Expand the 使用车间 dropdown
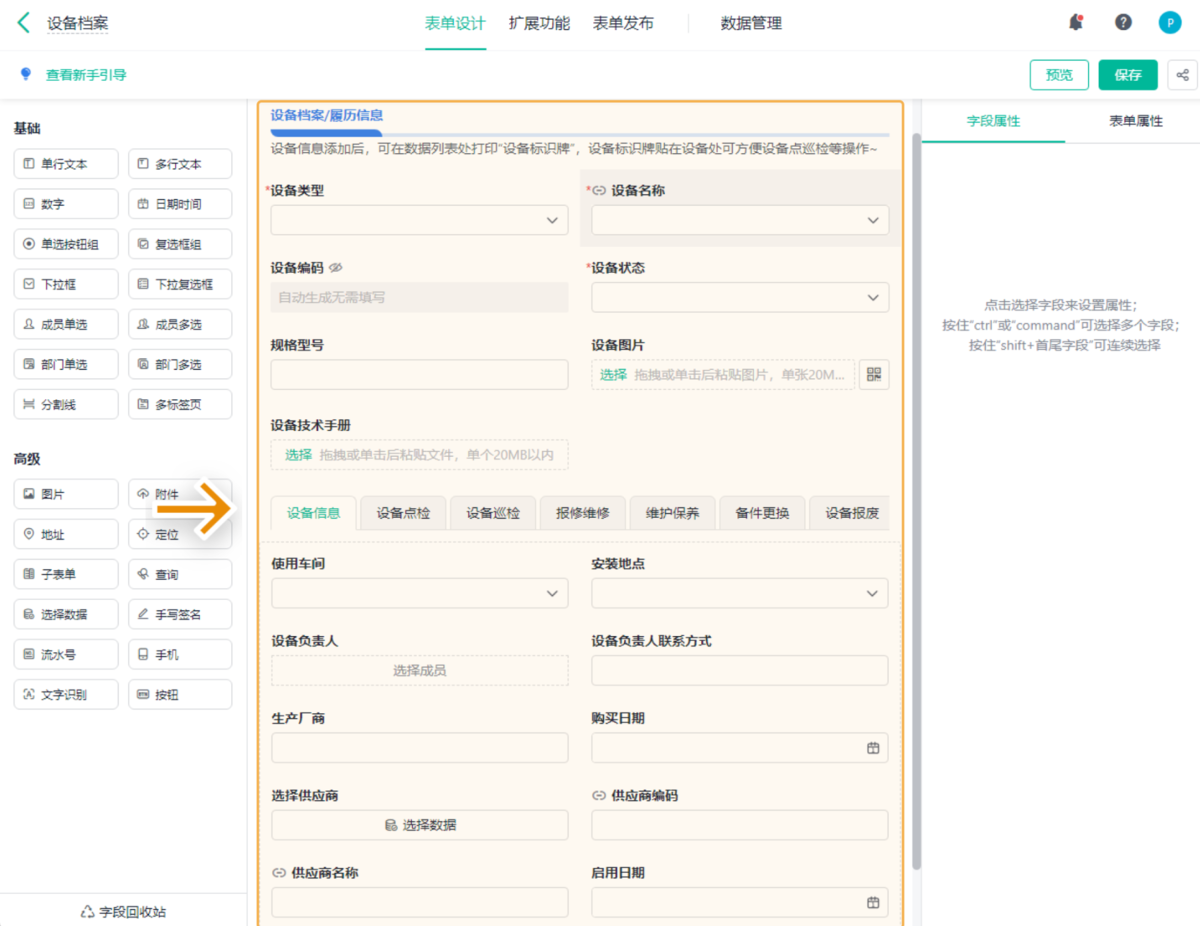The height and width of the screenshot is (926, 1200). (x=551, y=593)
